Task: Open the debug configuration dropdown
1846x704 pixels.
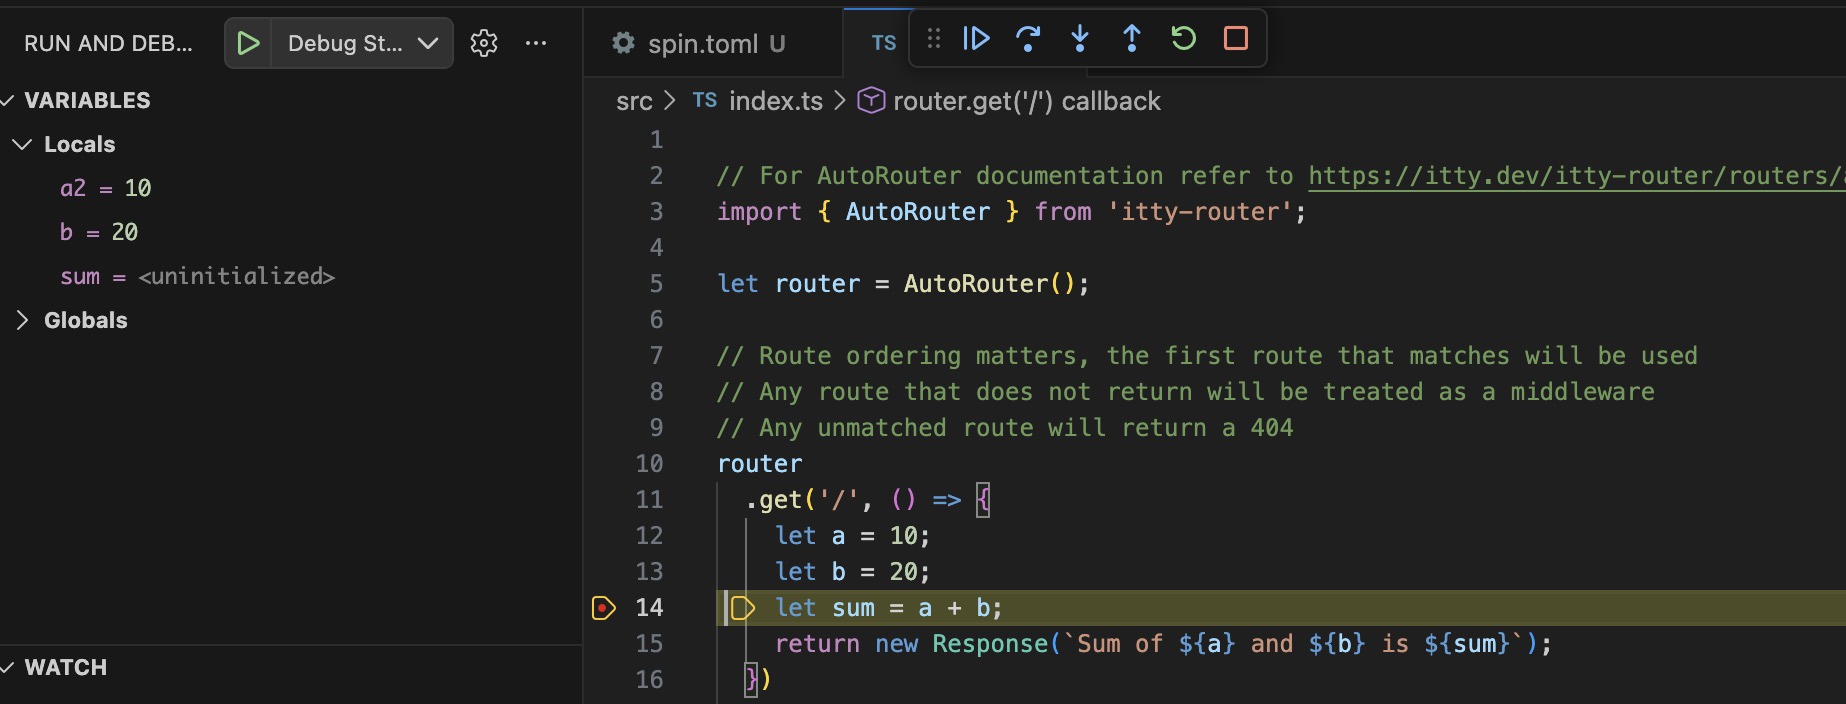Action: click(363, 43)
